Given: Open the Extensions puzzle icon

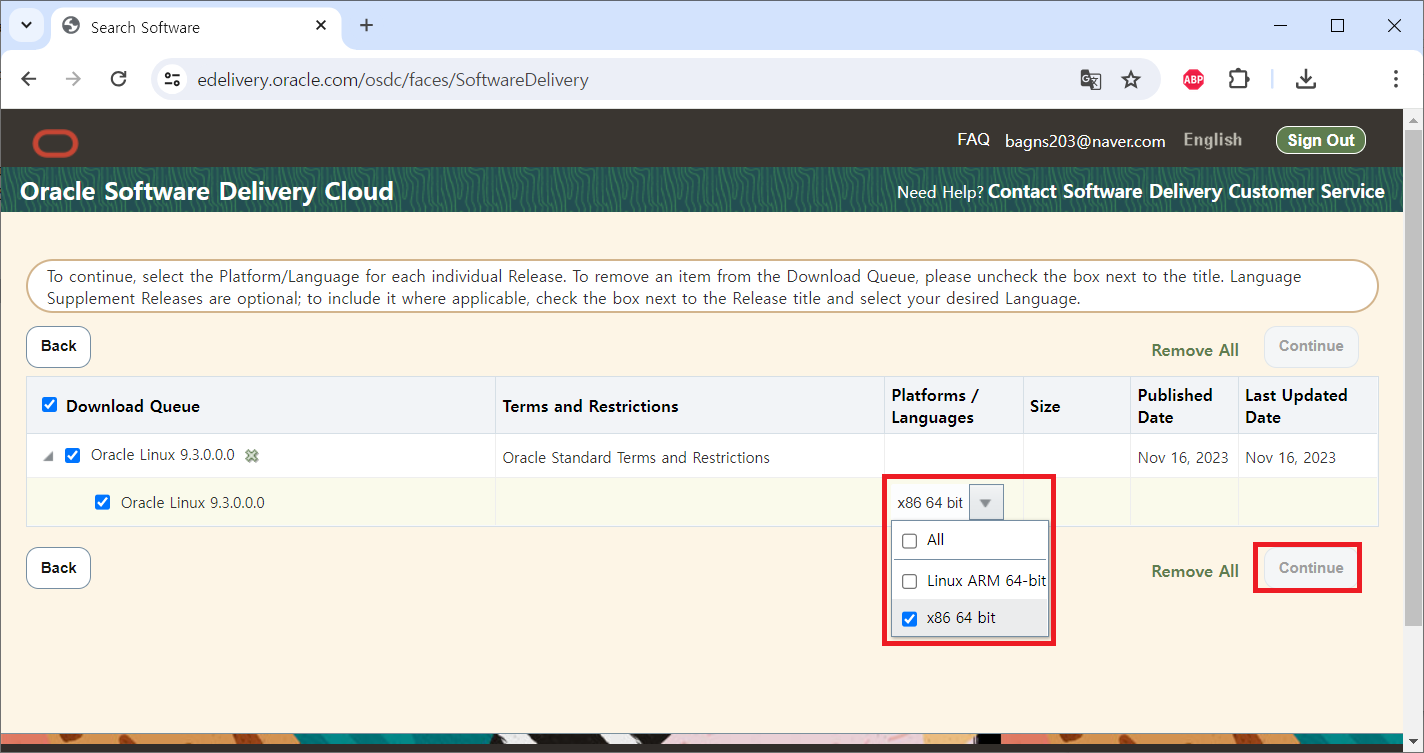Looking at the screenshot, I should (x=1239, y=79).
